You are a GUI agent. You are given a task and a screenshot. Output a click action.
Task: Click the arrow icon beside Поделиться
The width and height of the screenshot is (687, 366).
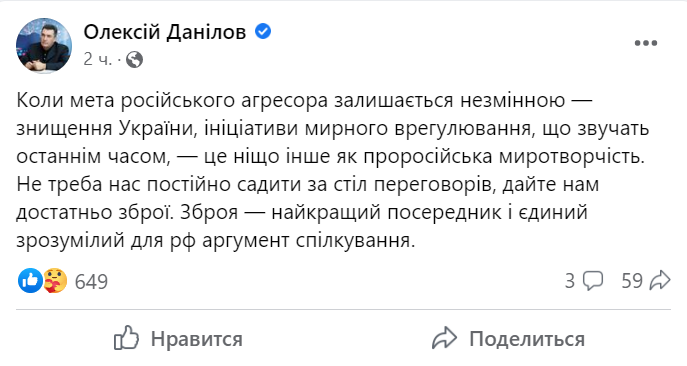click(444, 338)
